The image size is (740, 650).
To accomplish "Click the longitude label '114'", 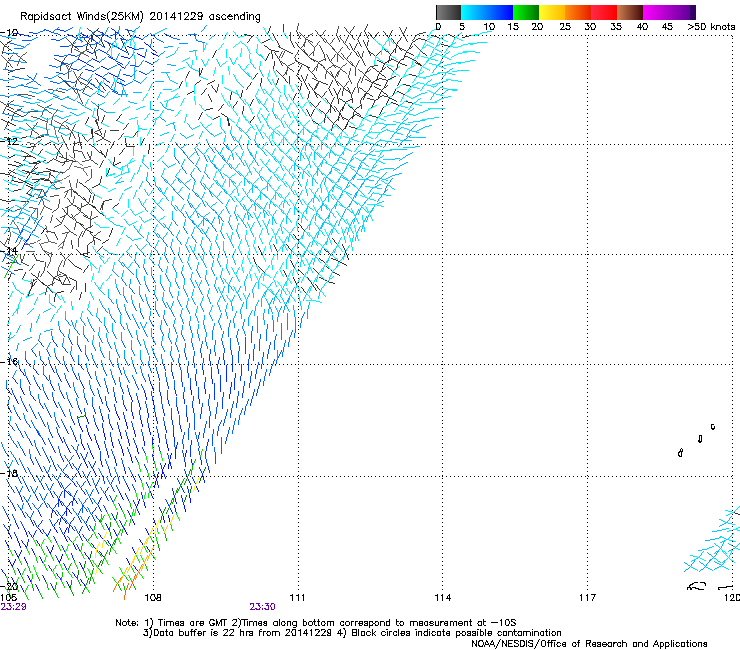I will coord(442,598).
